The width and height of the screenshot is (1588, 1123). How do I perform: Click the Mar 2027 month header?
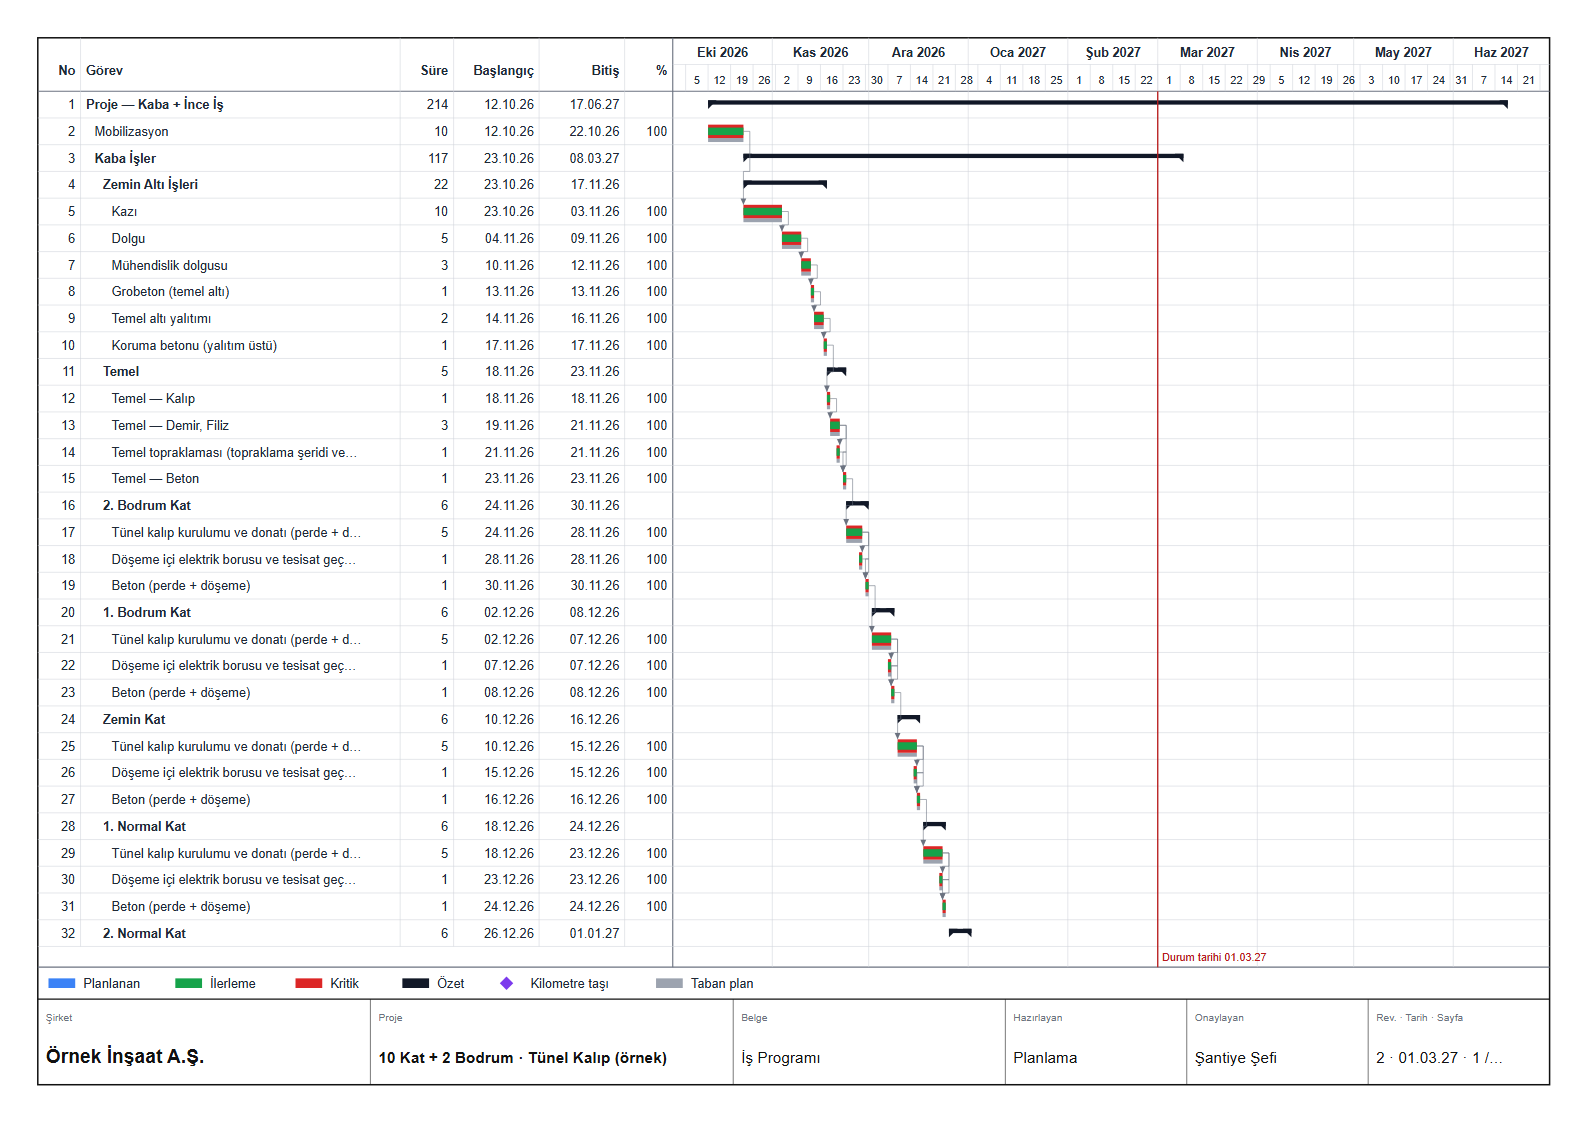coord(1207,52)
